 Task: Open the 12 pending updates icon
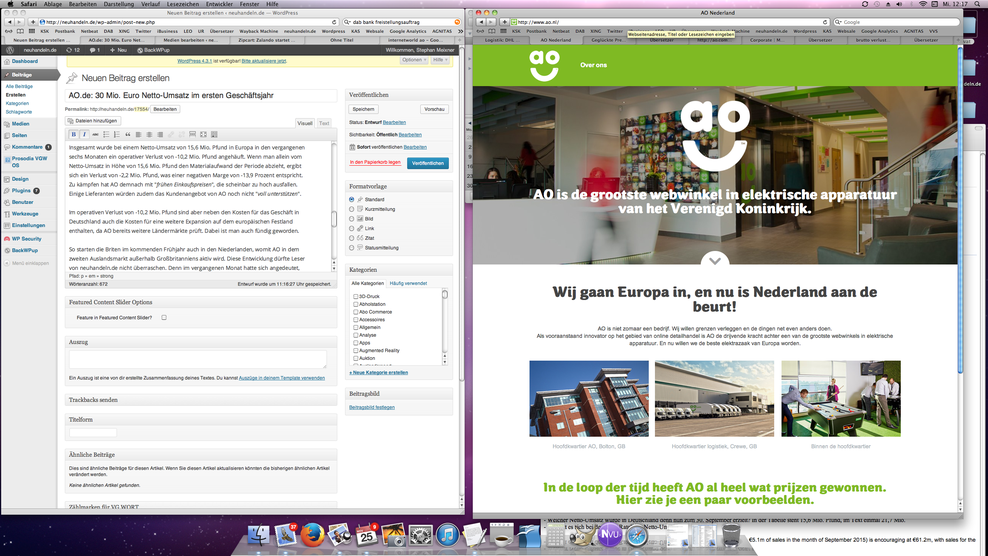[x=73, y=50]
